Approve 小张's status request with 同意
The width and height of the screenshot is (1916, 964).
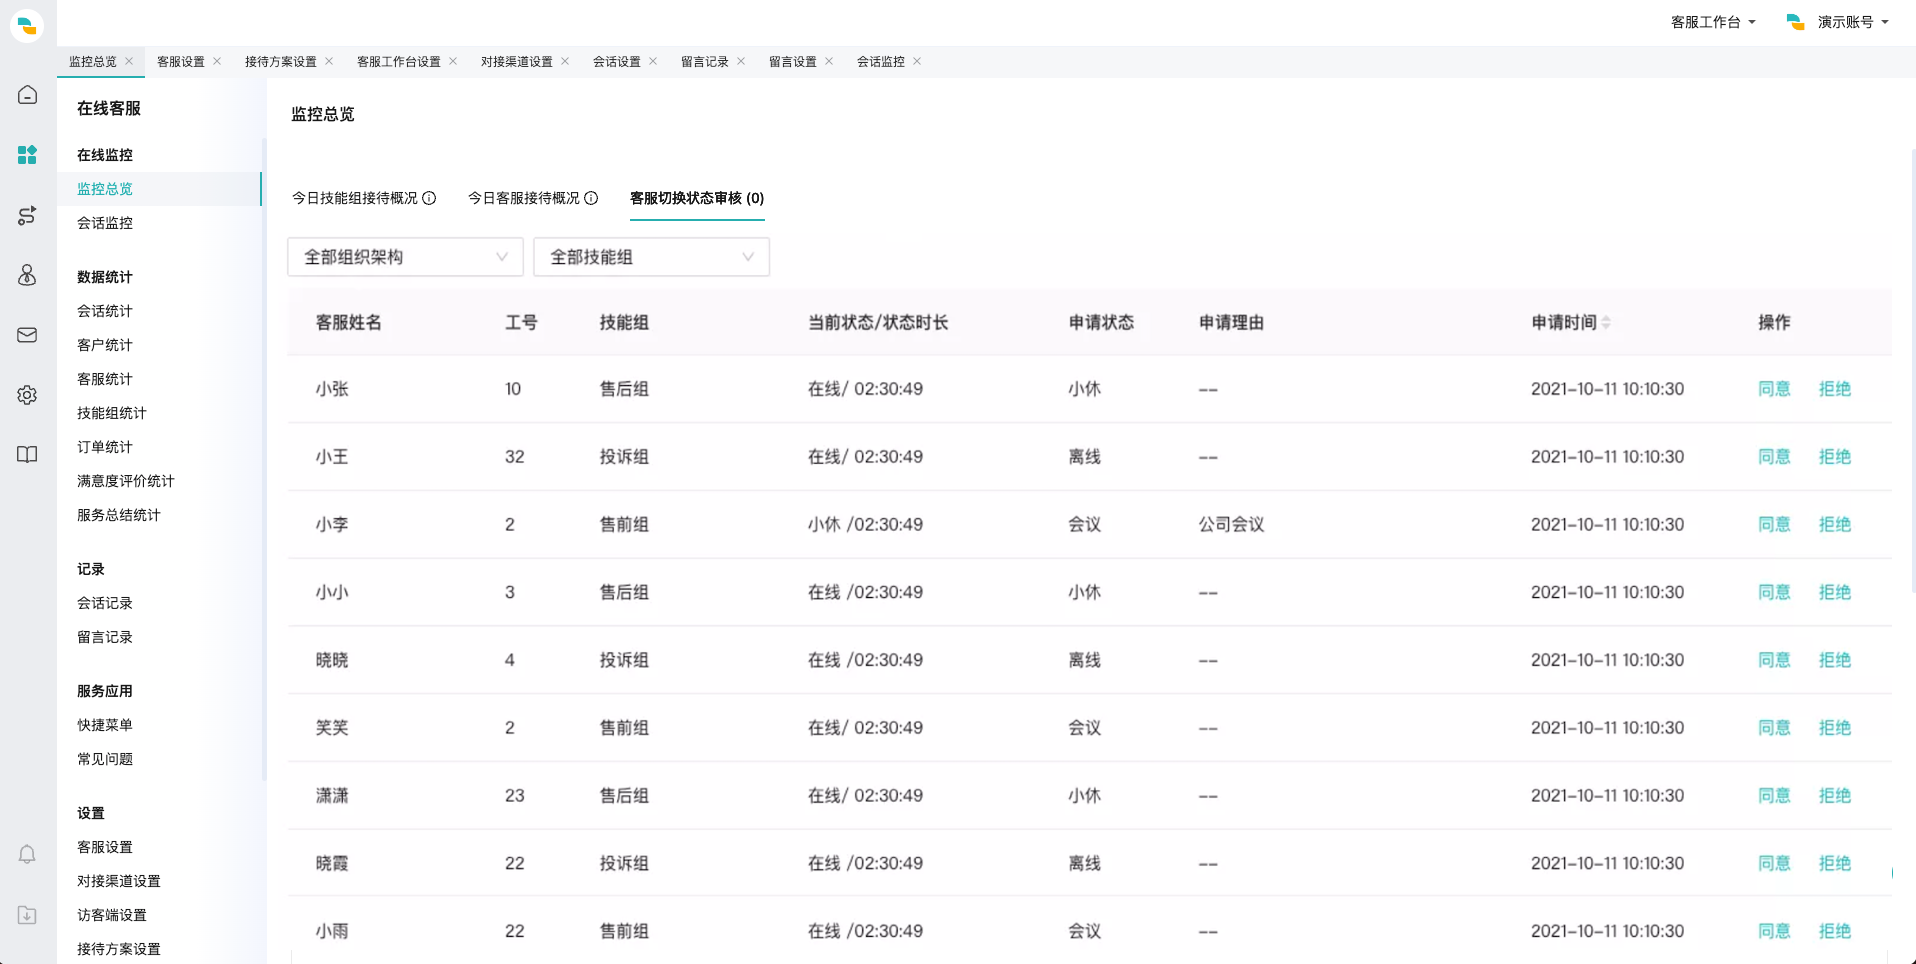pos(1774,389)
